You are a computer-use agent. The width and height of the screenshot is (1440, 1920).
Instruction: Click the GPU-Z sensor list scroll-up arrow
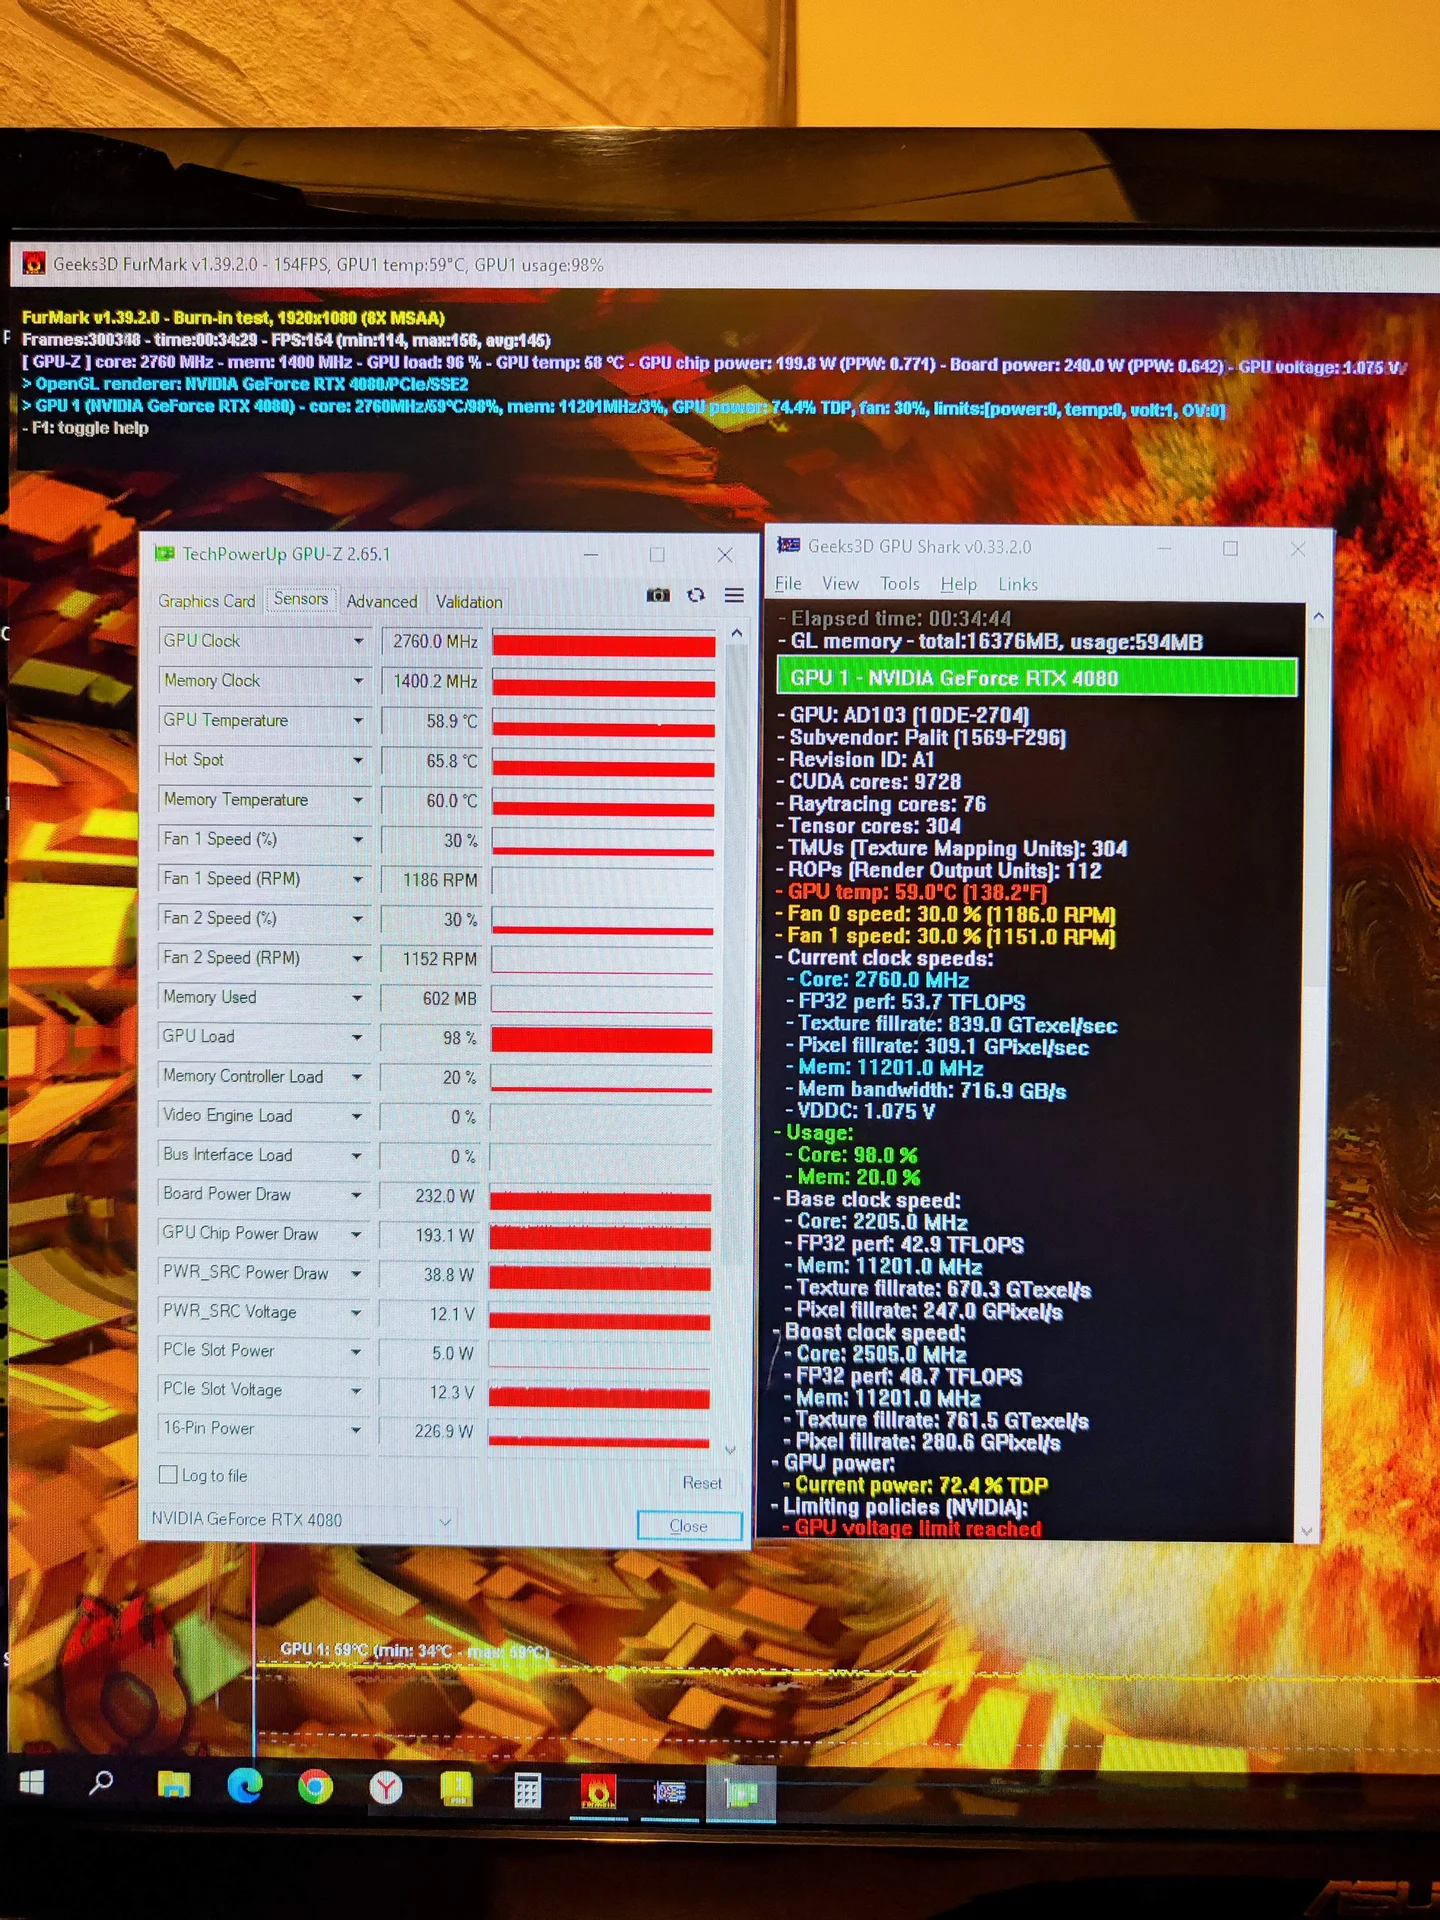coord(737,633)
